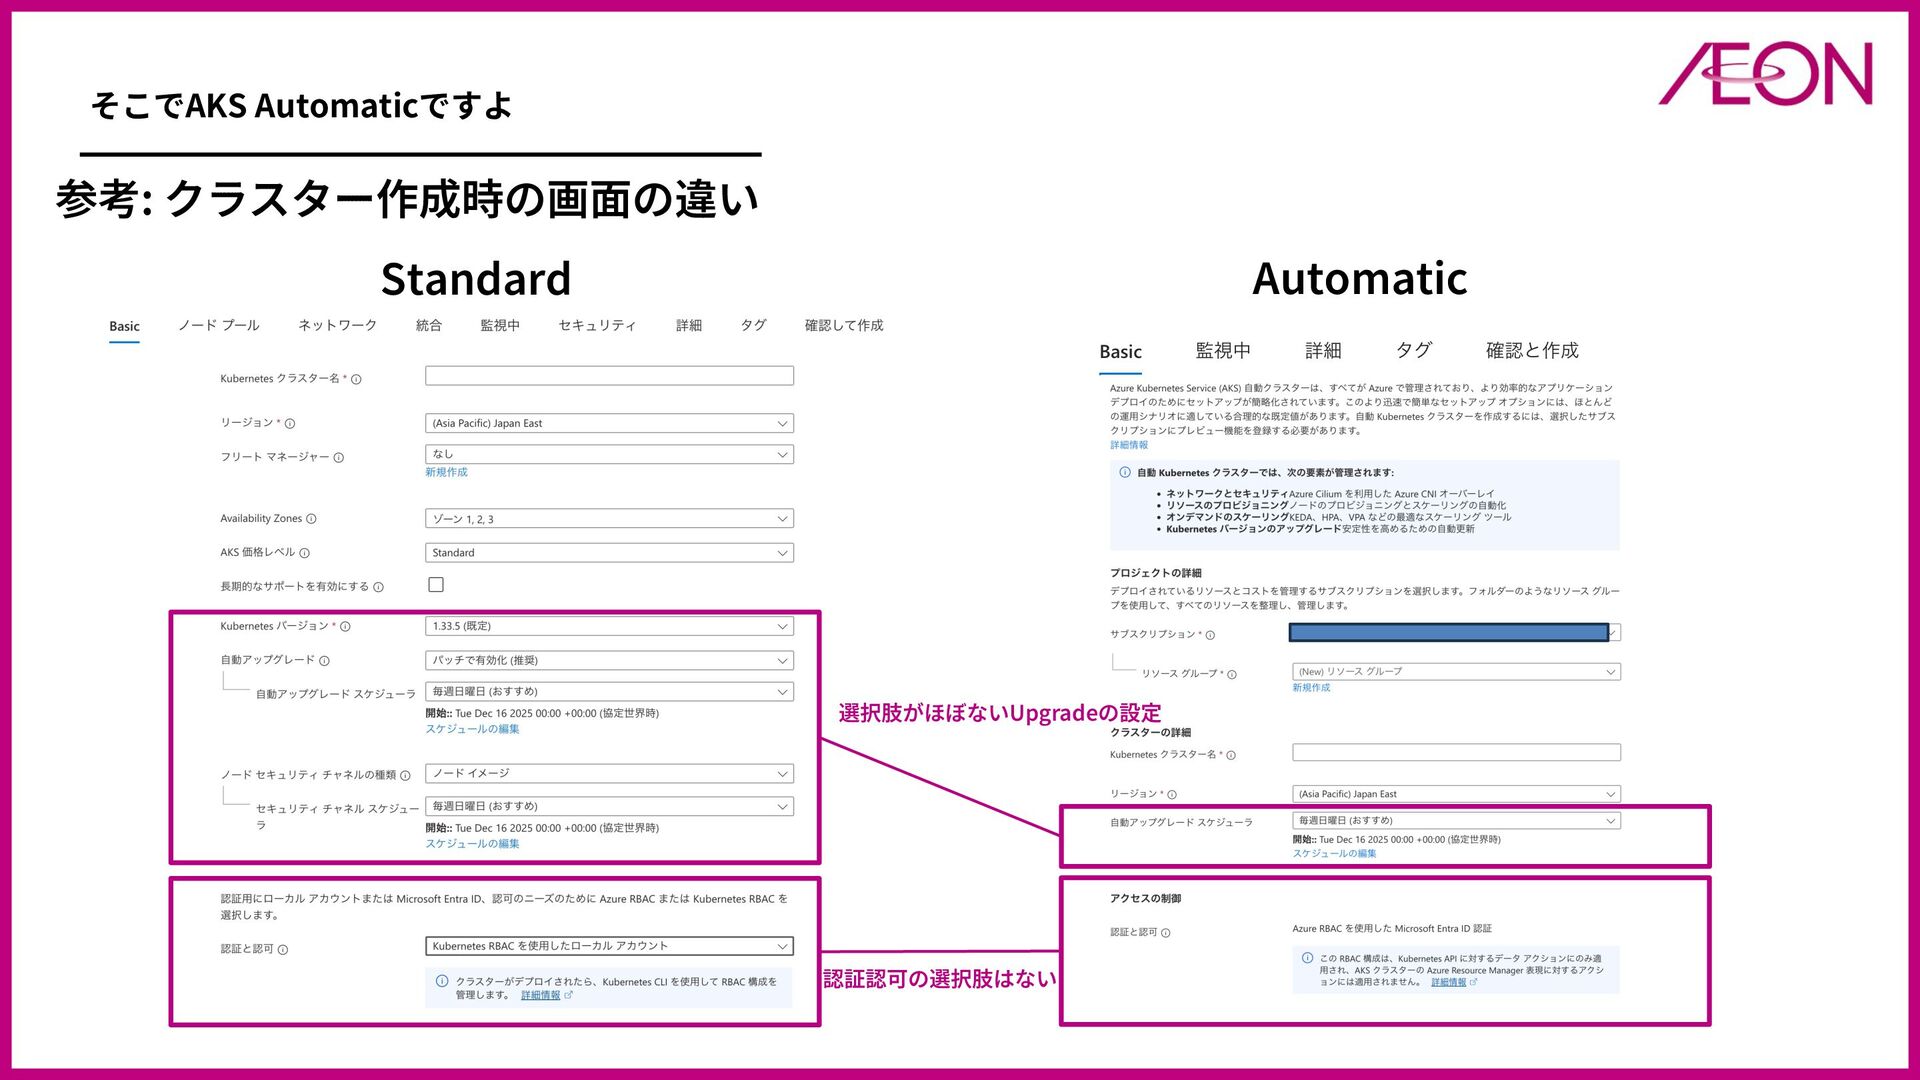The width and height of the screenshot is (1920, 1080).
Task: Click the Standard Kubernetes クラスター名 input field
Action: (609, 376)
